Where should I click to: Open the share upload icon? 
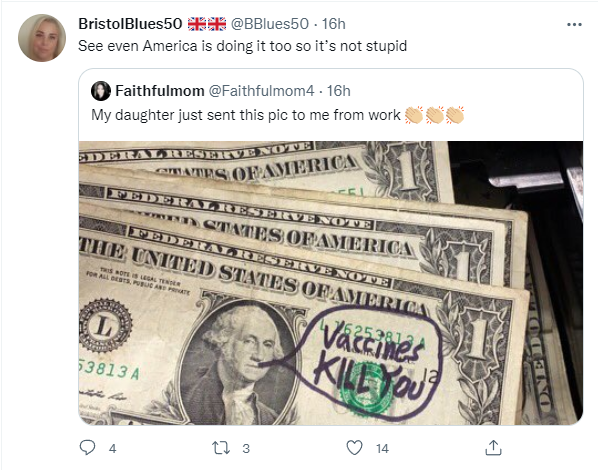coord(493,448)
